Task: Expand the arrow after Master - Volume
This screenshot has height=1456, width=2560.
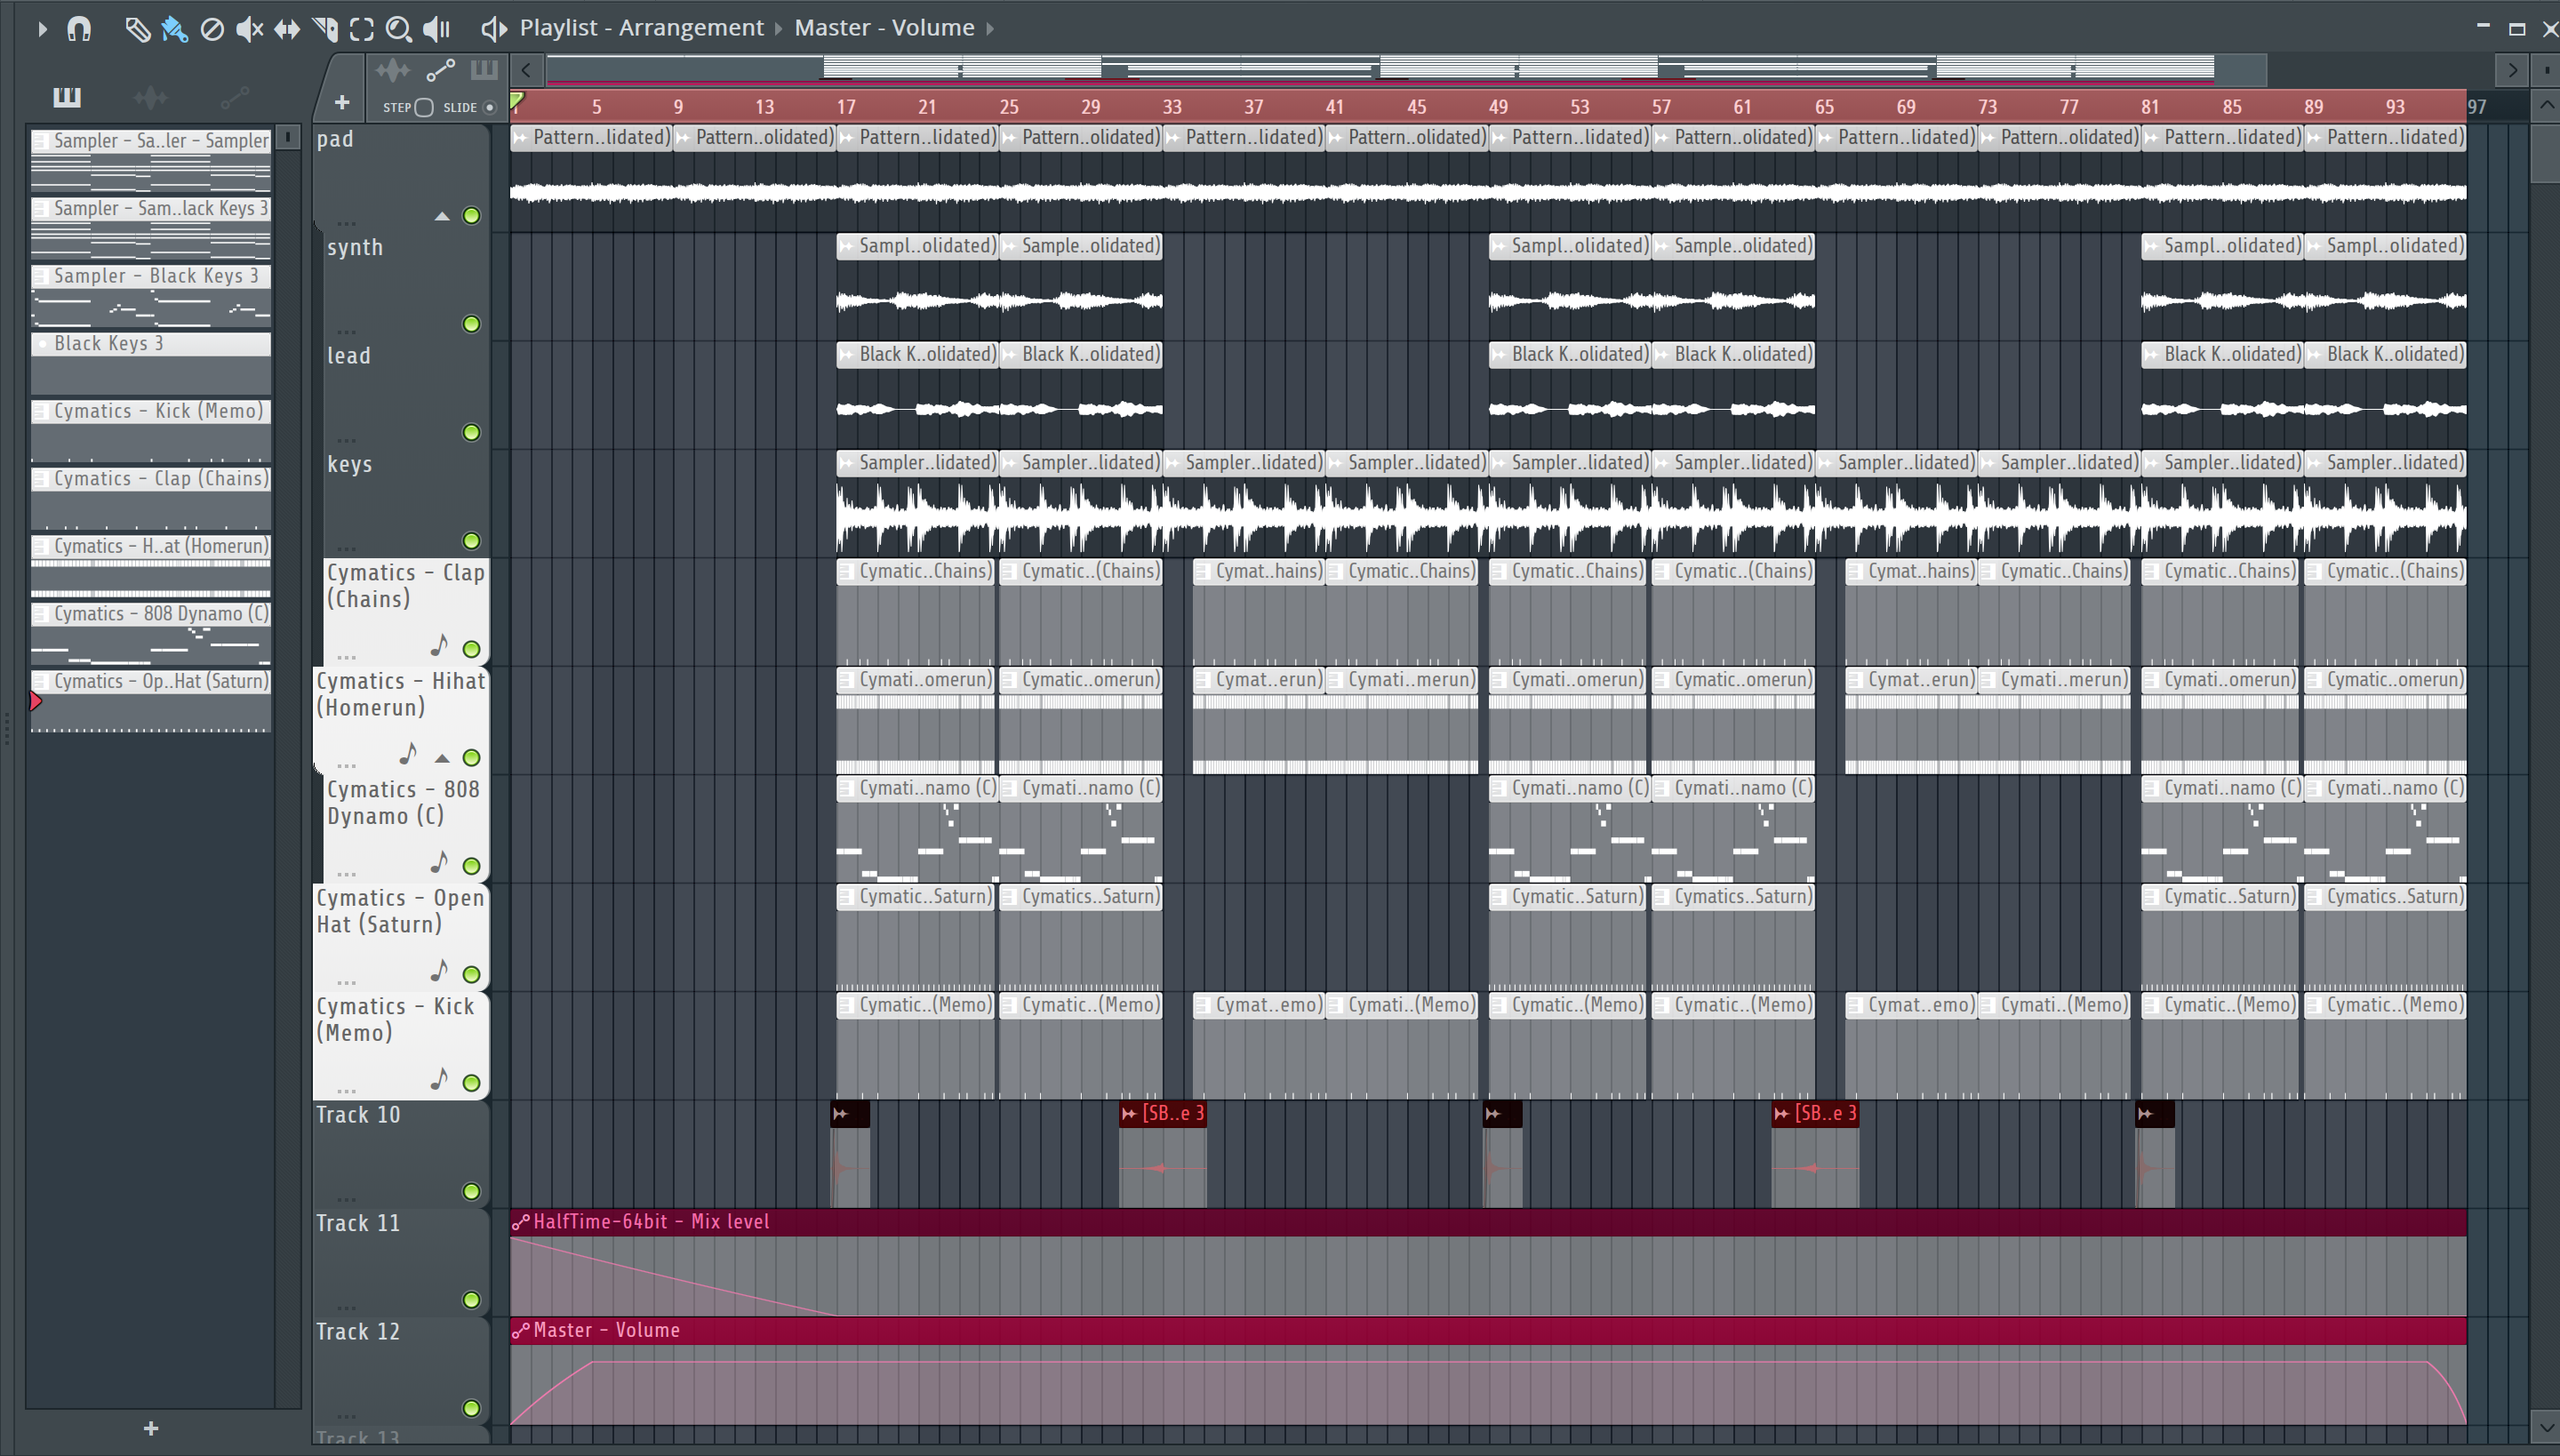Action: [990, 29]
